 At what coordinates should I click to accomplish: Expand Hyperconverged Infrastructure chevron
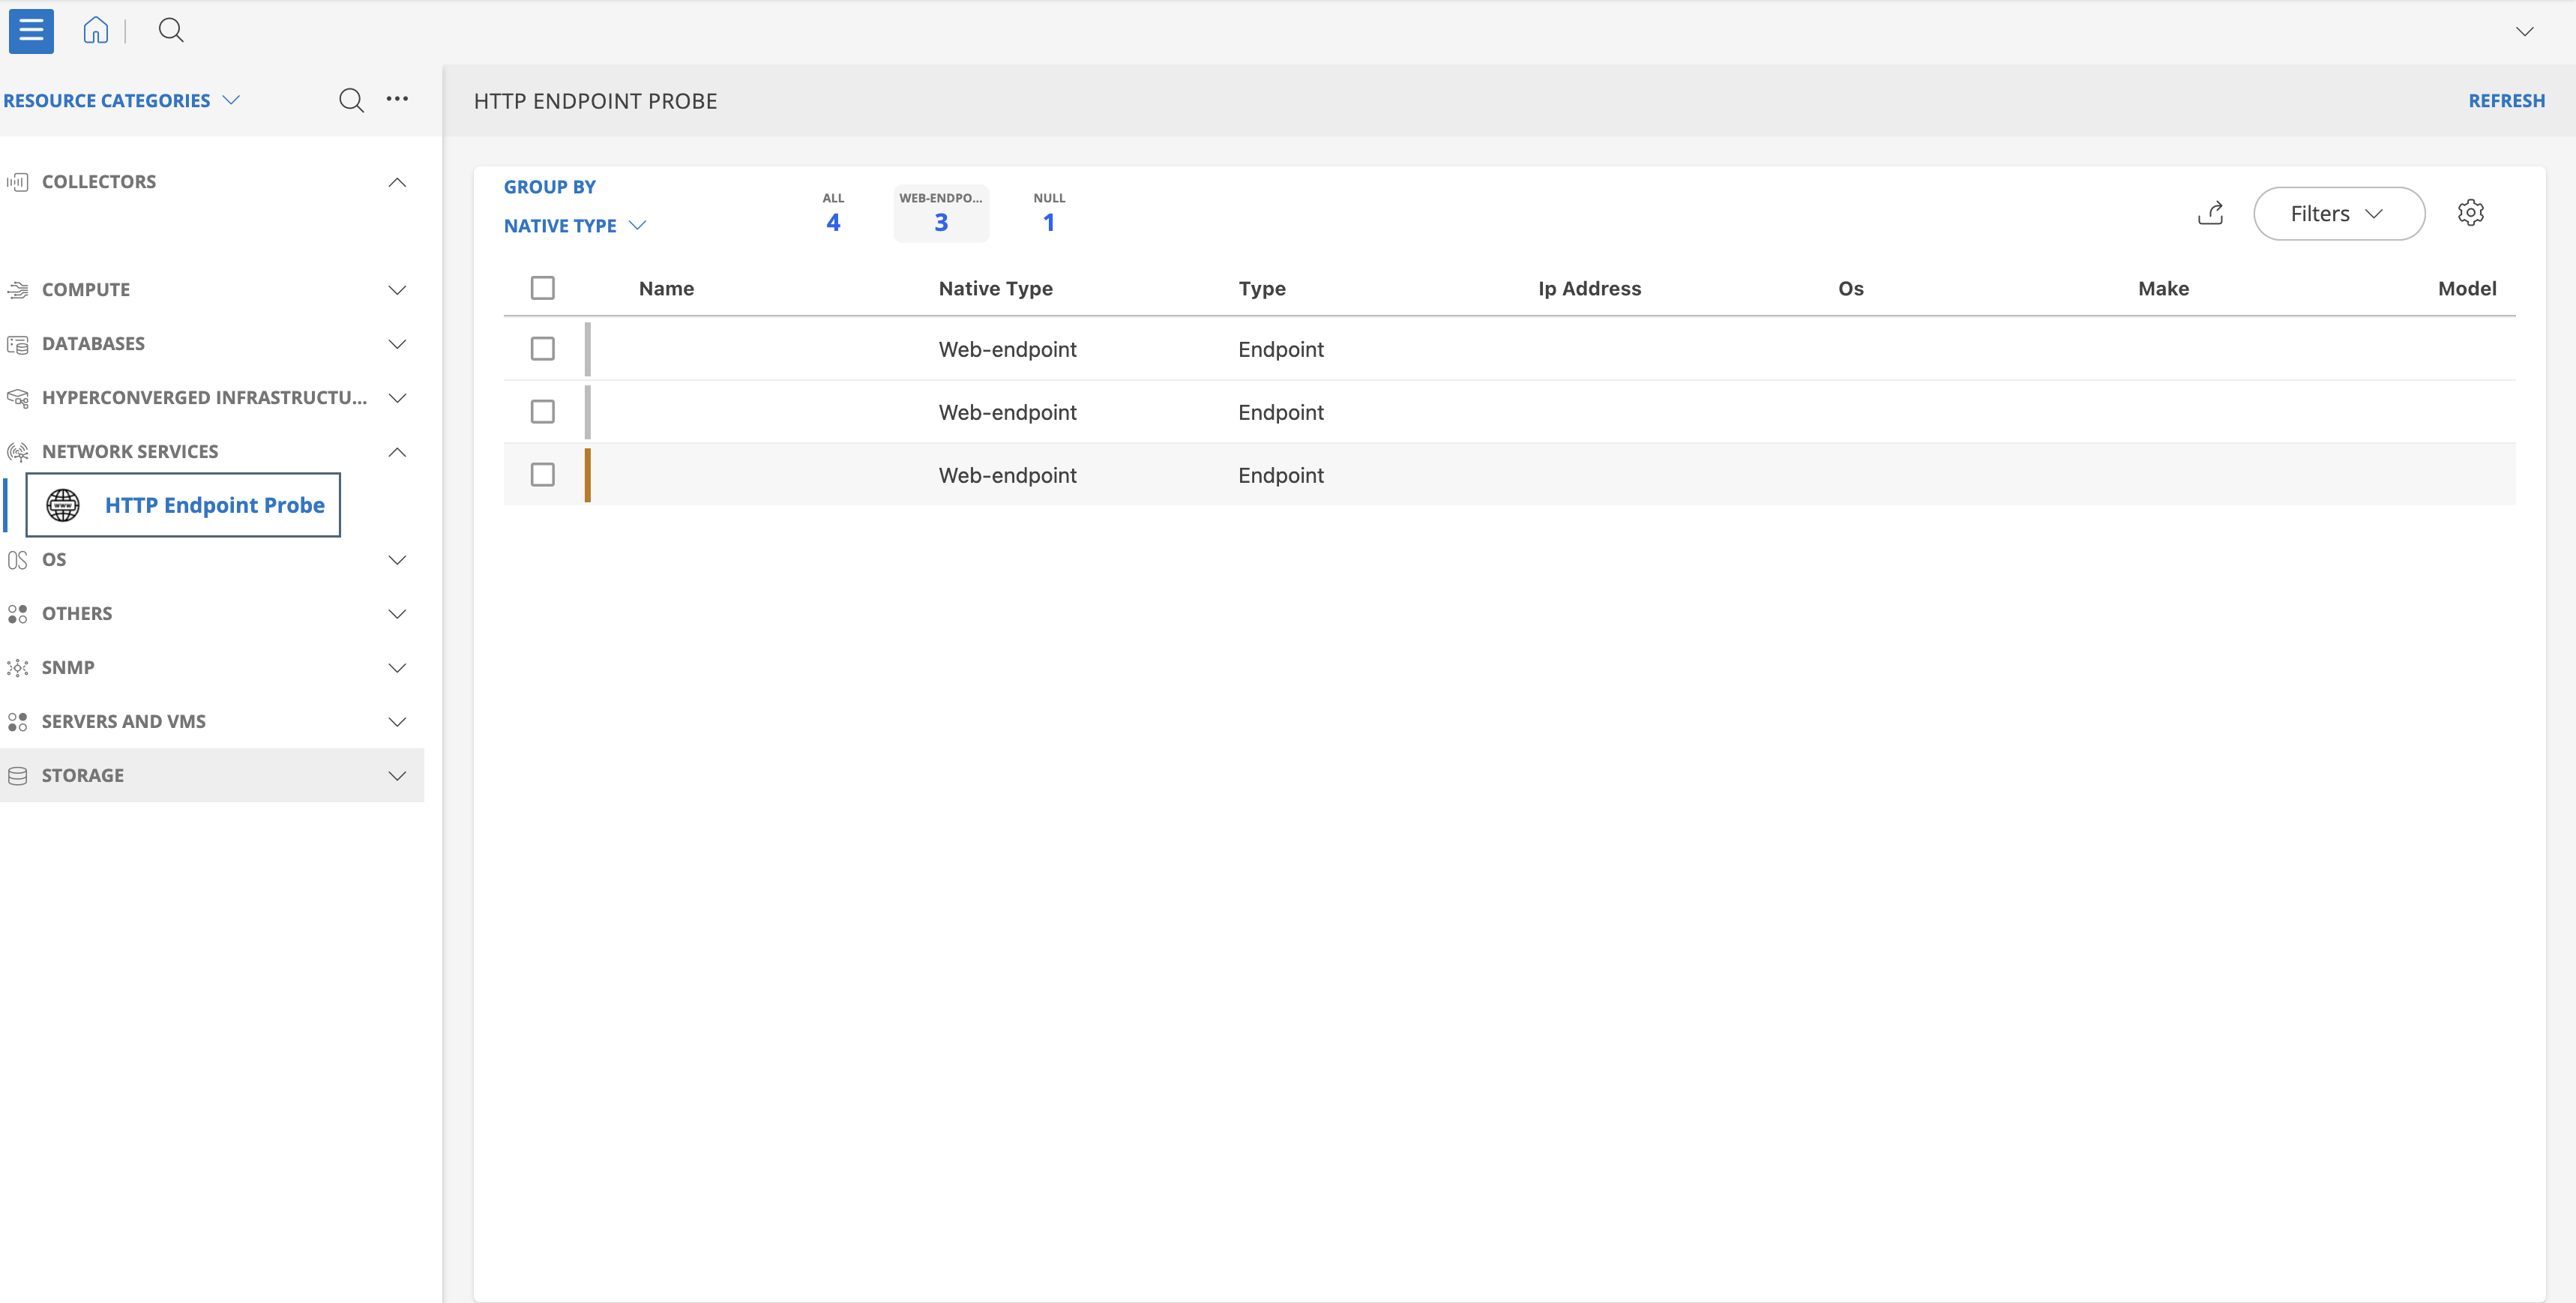coord(397,398)
